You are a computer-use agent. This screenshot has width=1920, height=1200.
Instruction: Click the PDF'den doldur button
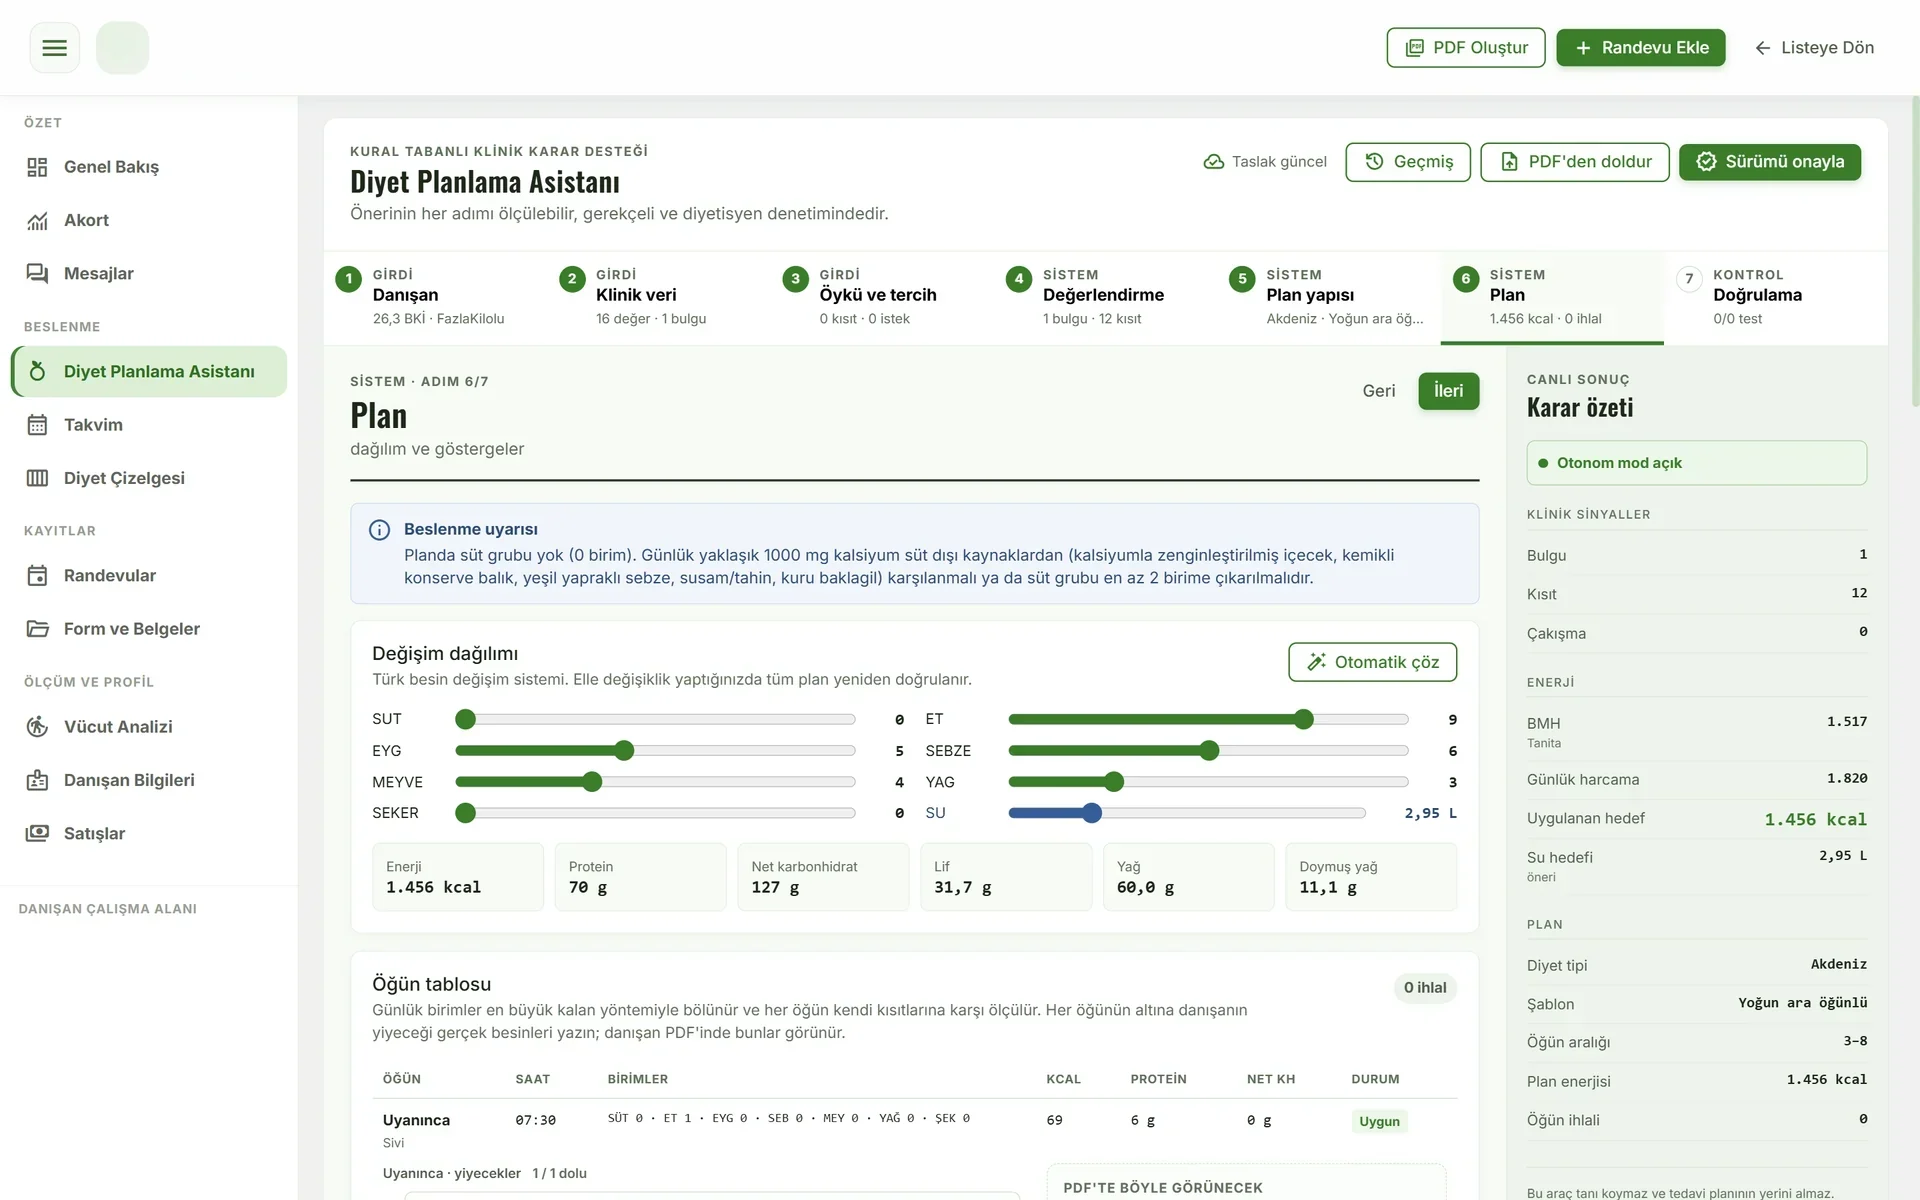point(1574,162)
